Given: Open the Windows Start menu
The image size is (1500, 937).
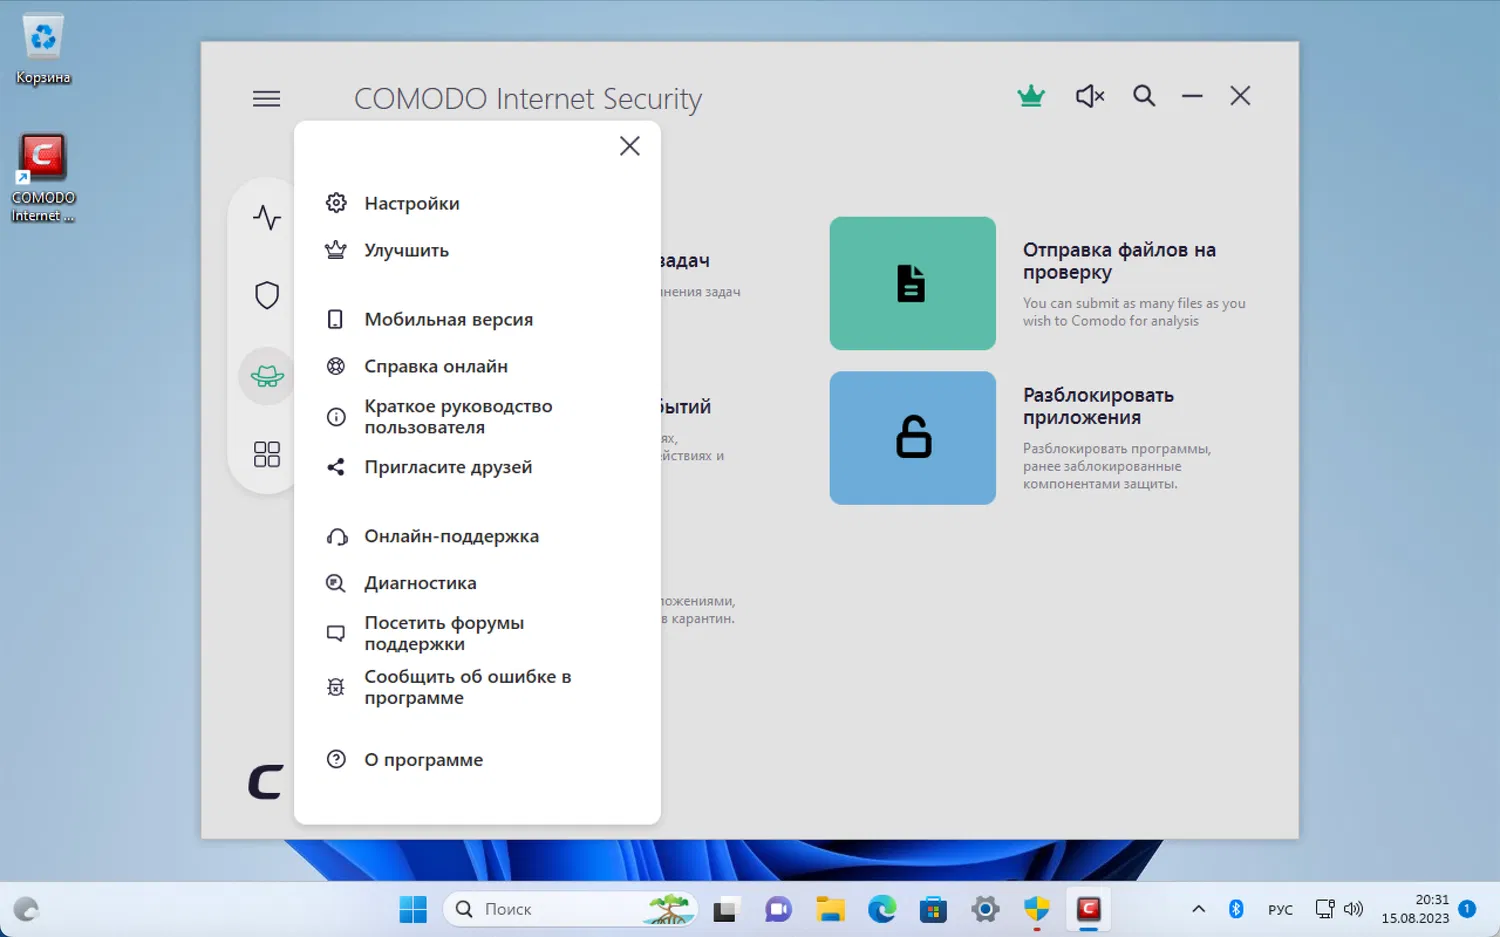Looking at the screenshot, I should tap(413, 909).
